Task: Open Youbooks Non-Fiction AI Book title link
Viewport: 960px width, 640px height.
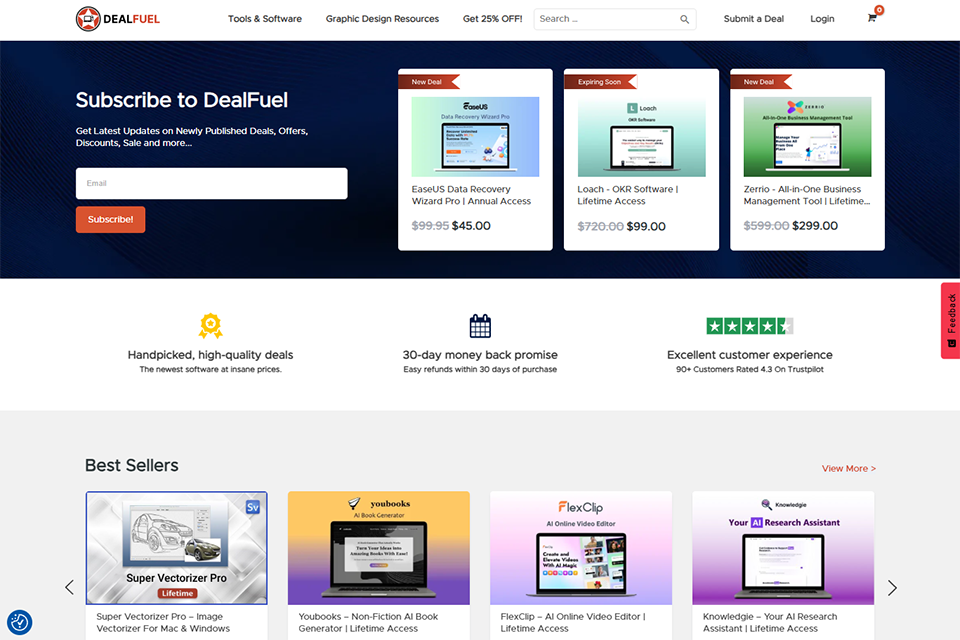Action: click(368, 622)
